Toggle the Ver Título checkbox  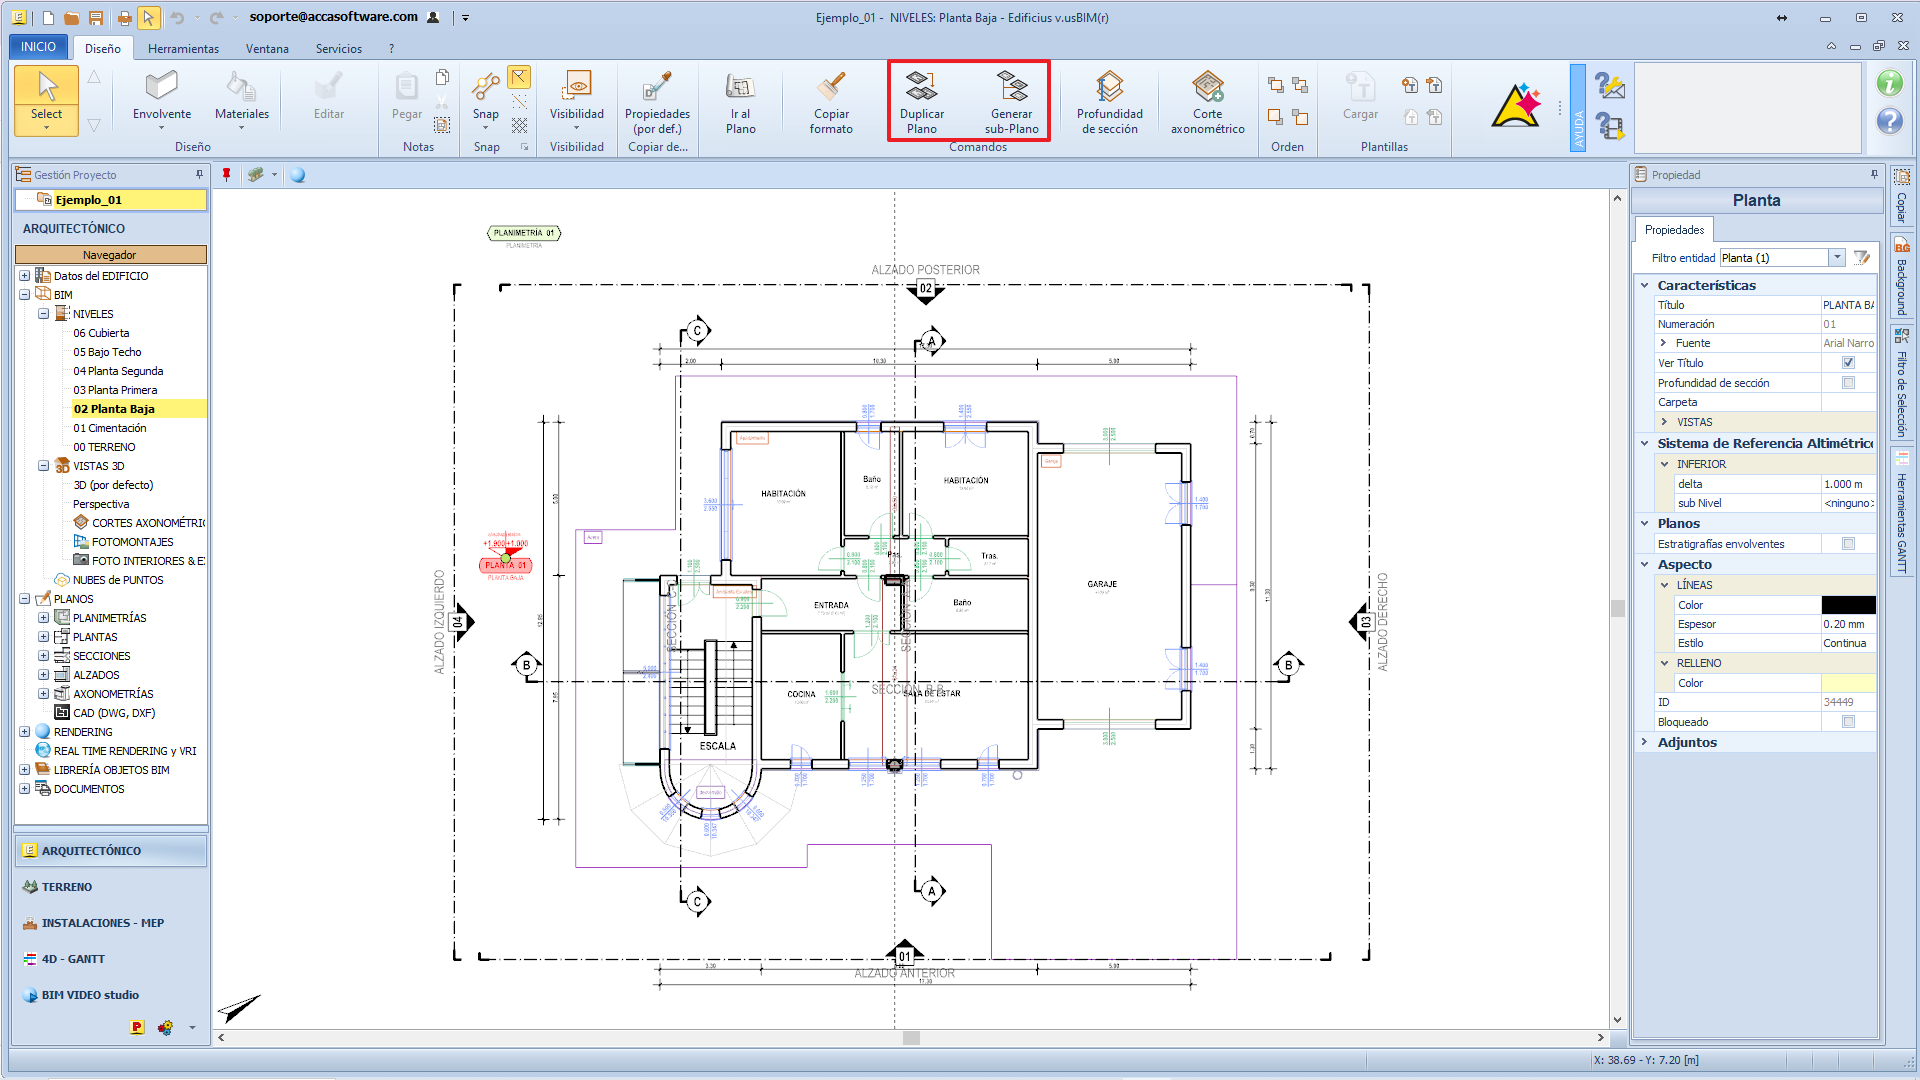[1848, 363]
